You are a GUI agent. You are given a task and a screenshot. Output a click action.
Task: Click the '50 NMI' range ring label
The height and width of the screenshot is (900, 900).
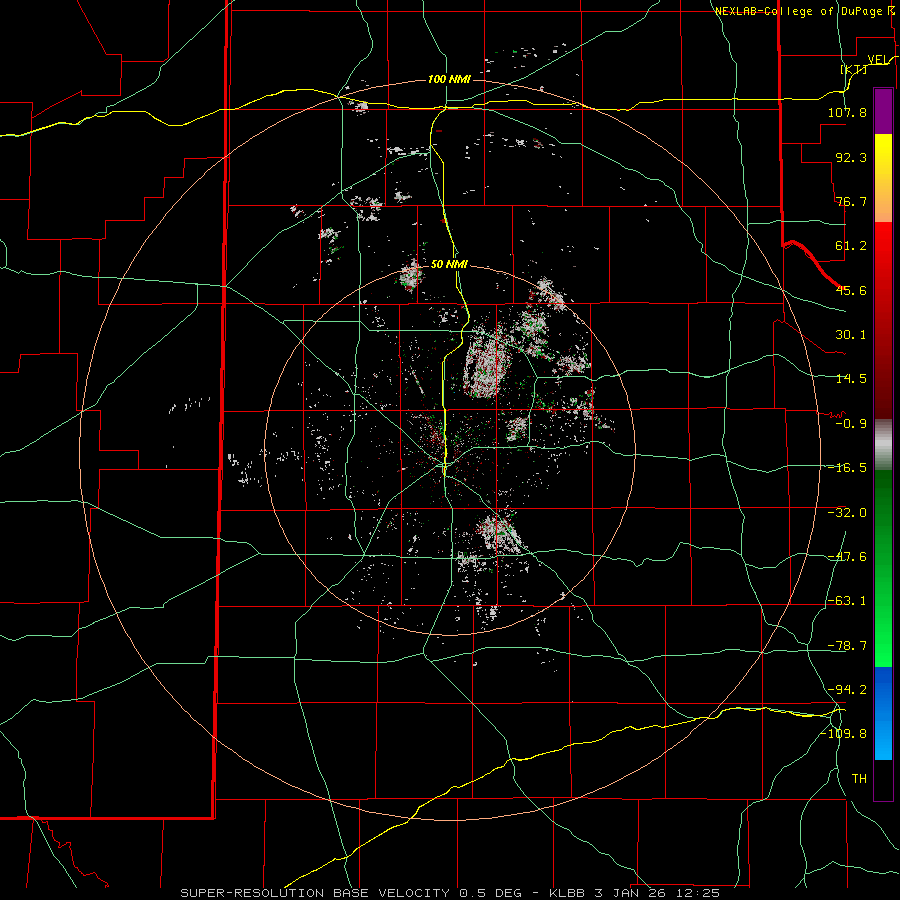[x=449, y=264]
